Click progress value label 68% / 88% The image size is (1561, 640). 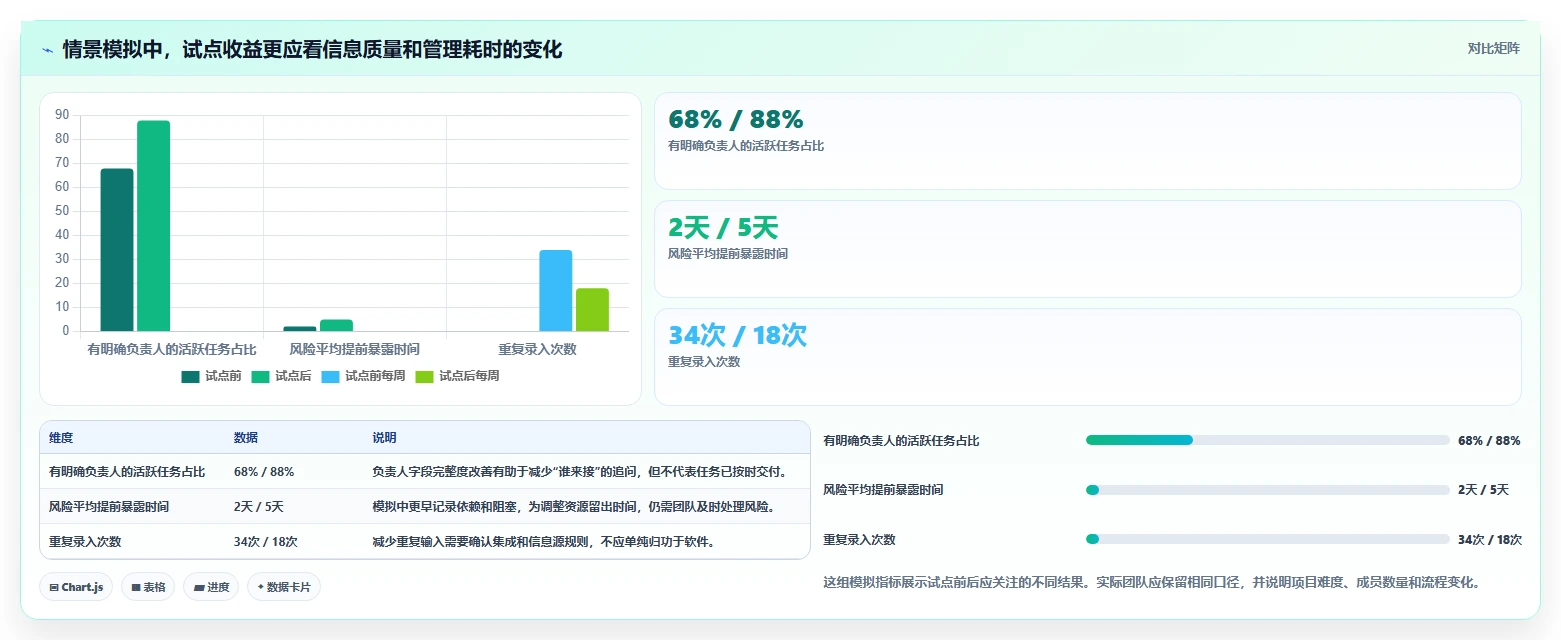[1489, 440]
